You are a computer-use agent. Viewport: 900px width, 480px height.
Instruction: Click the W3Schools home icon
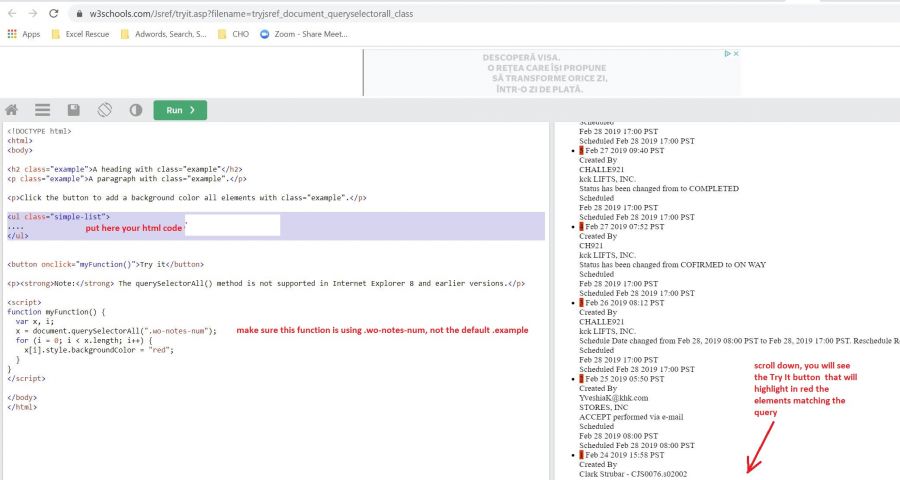pos(11,110)
